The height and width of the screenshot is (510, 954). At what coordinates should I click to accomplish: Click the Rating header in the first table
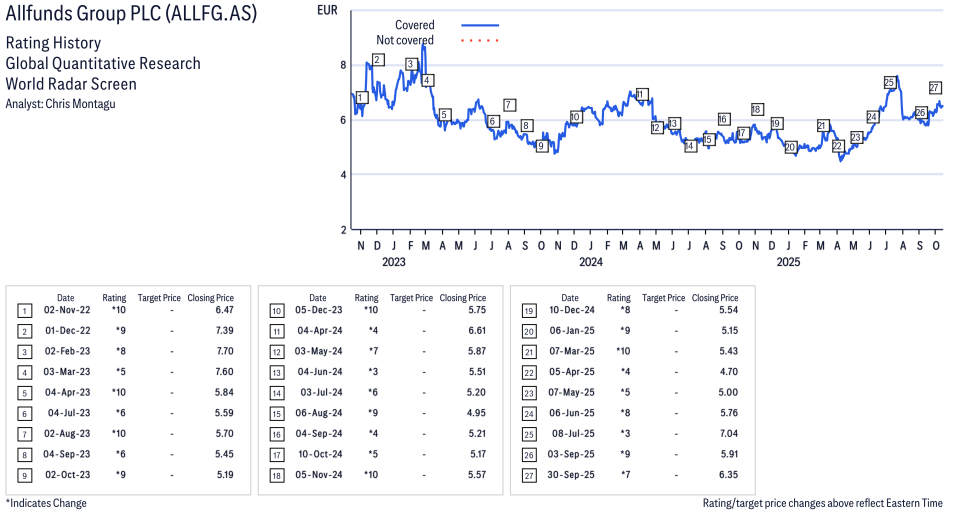pyautogui.click(x=114, y=298)
